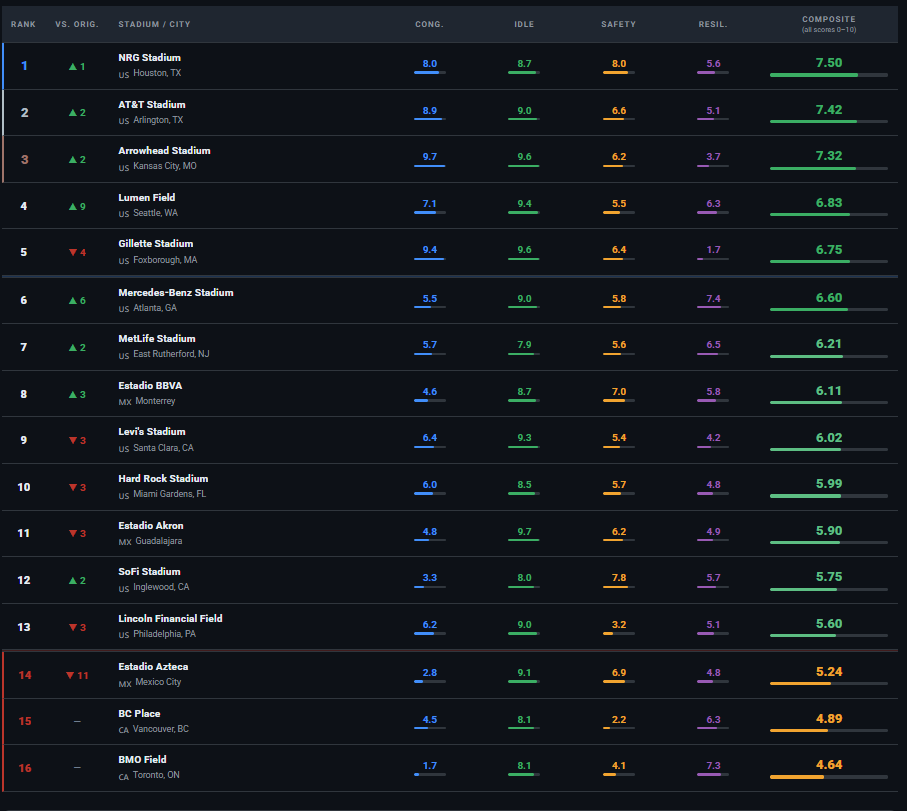Click the up arrow for SoFi Stadium

[73, 580]
